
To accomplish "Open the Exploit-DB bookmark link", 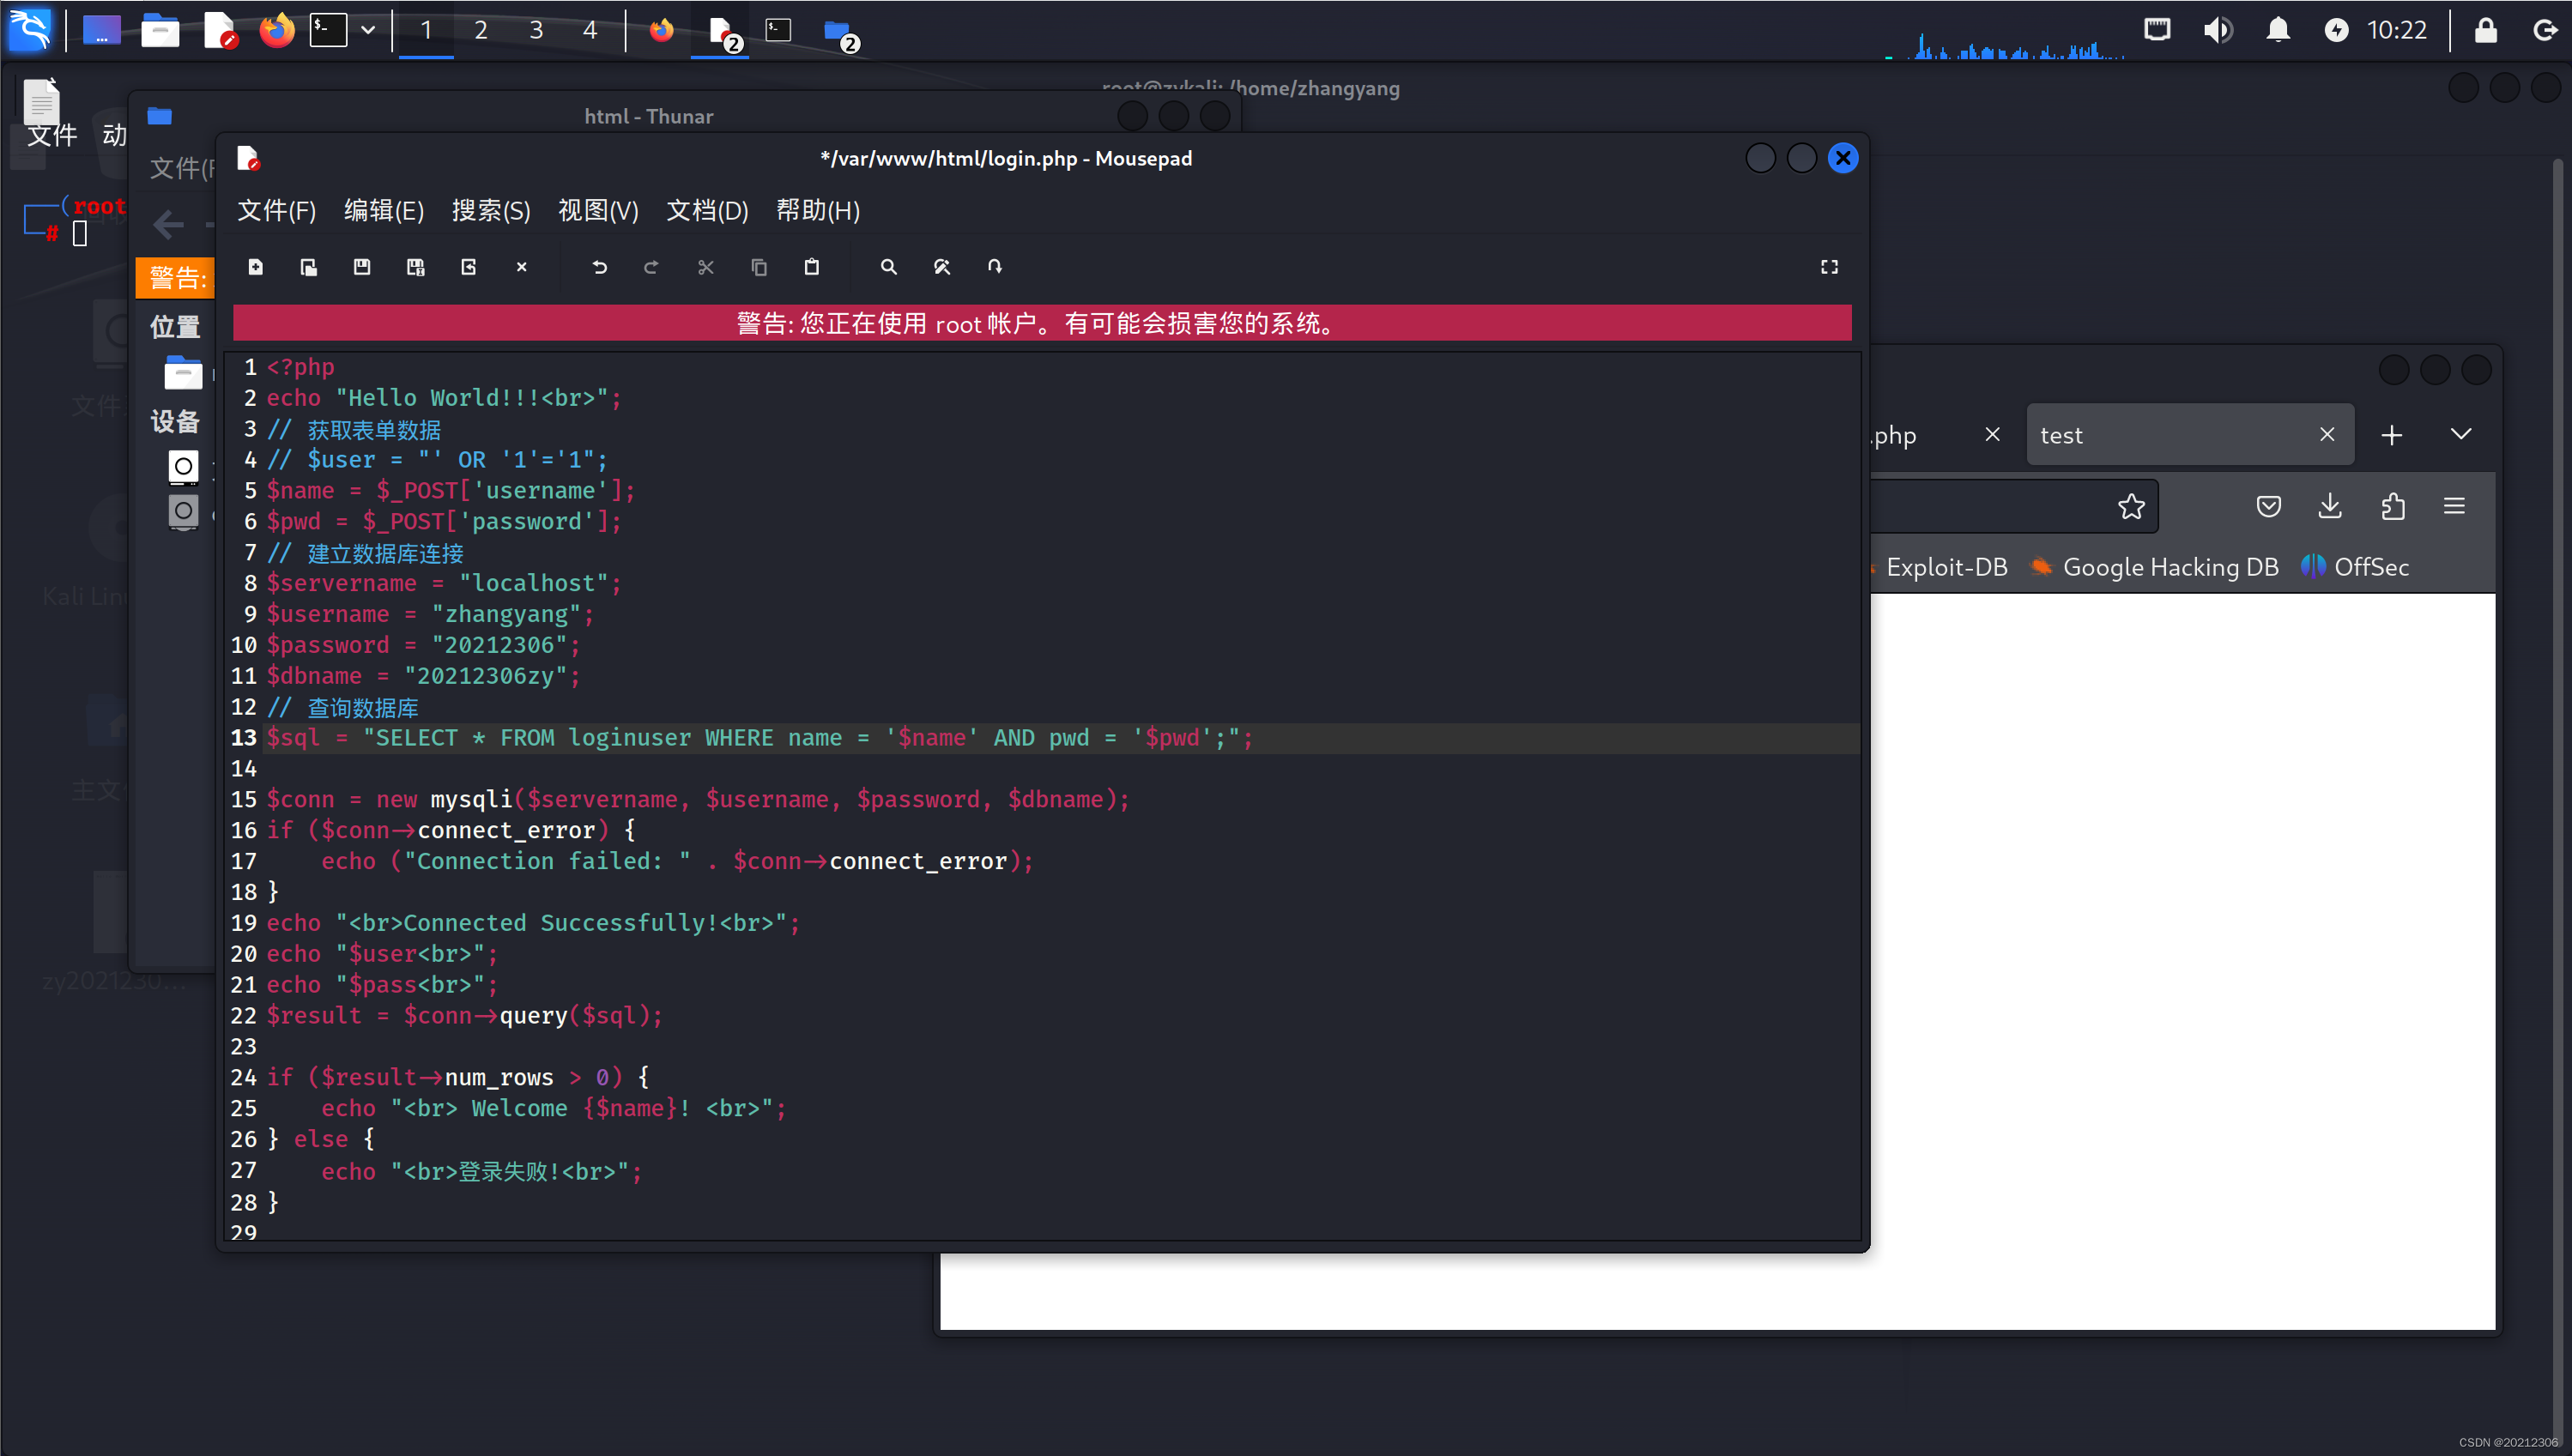I will click(x=1946, y=567).
